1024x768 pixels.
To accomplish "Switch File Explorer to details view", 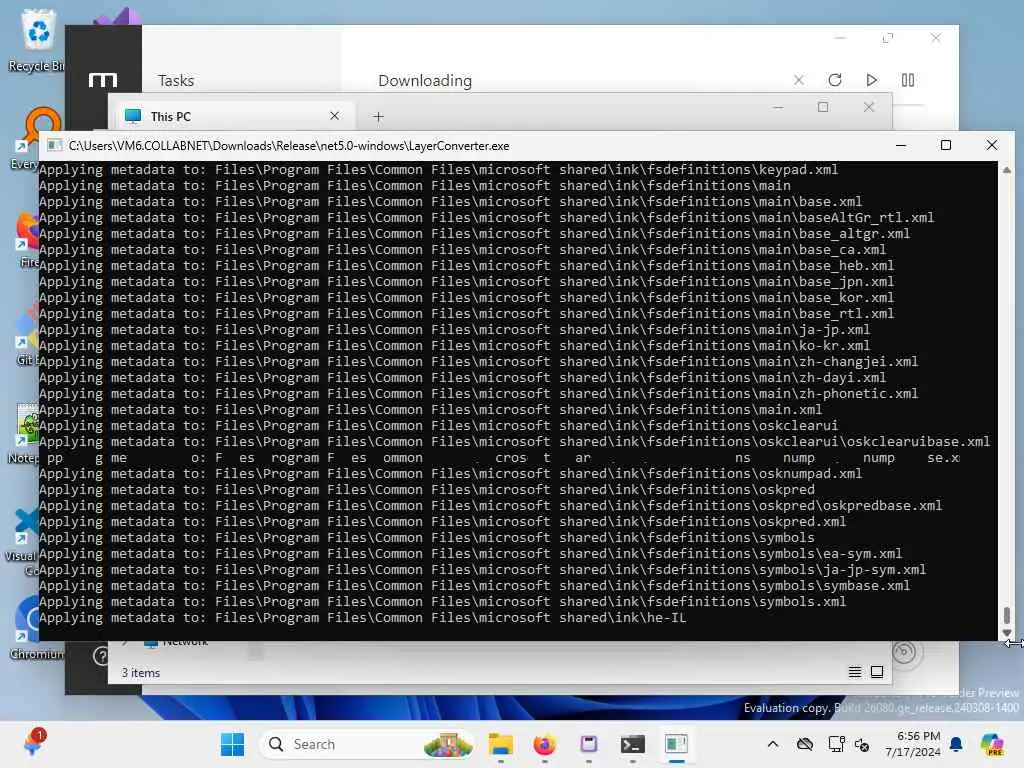I will pos(854,672).
